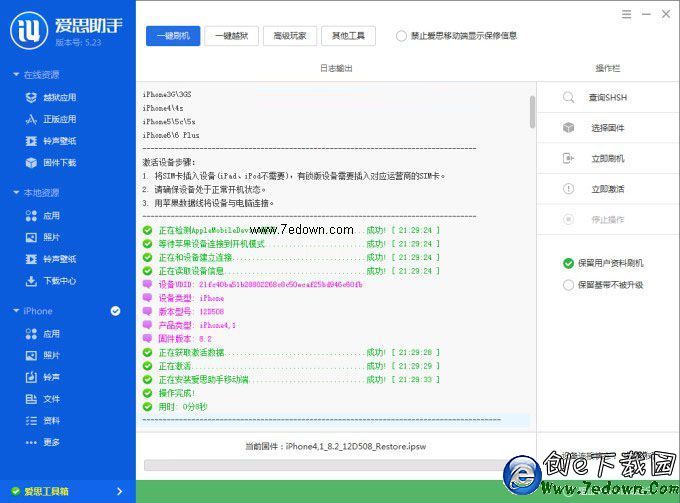
Task: Click the 停止操作 stop icon
Action: [568, 219]
